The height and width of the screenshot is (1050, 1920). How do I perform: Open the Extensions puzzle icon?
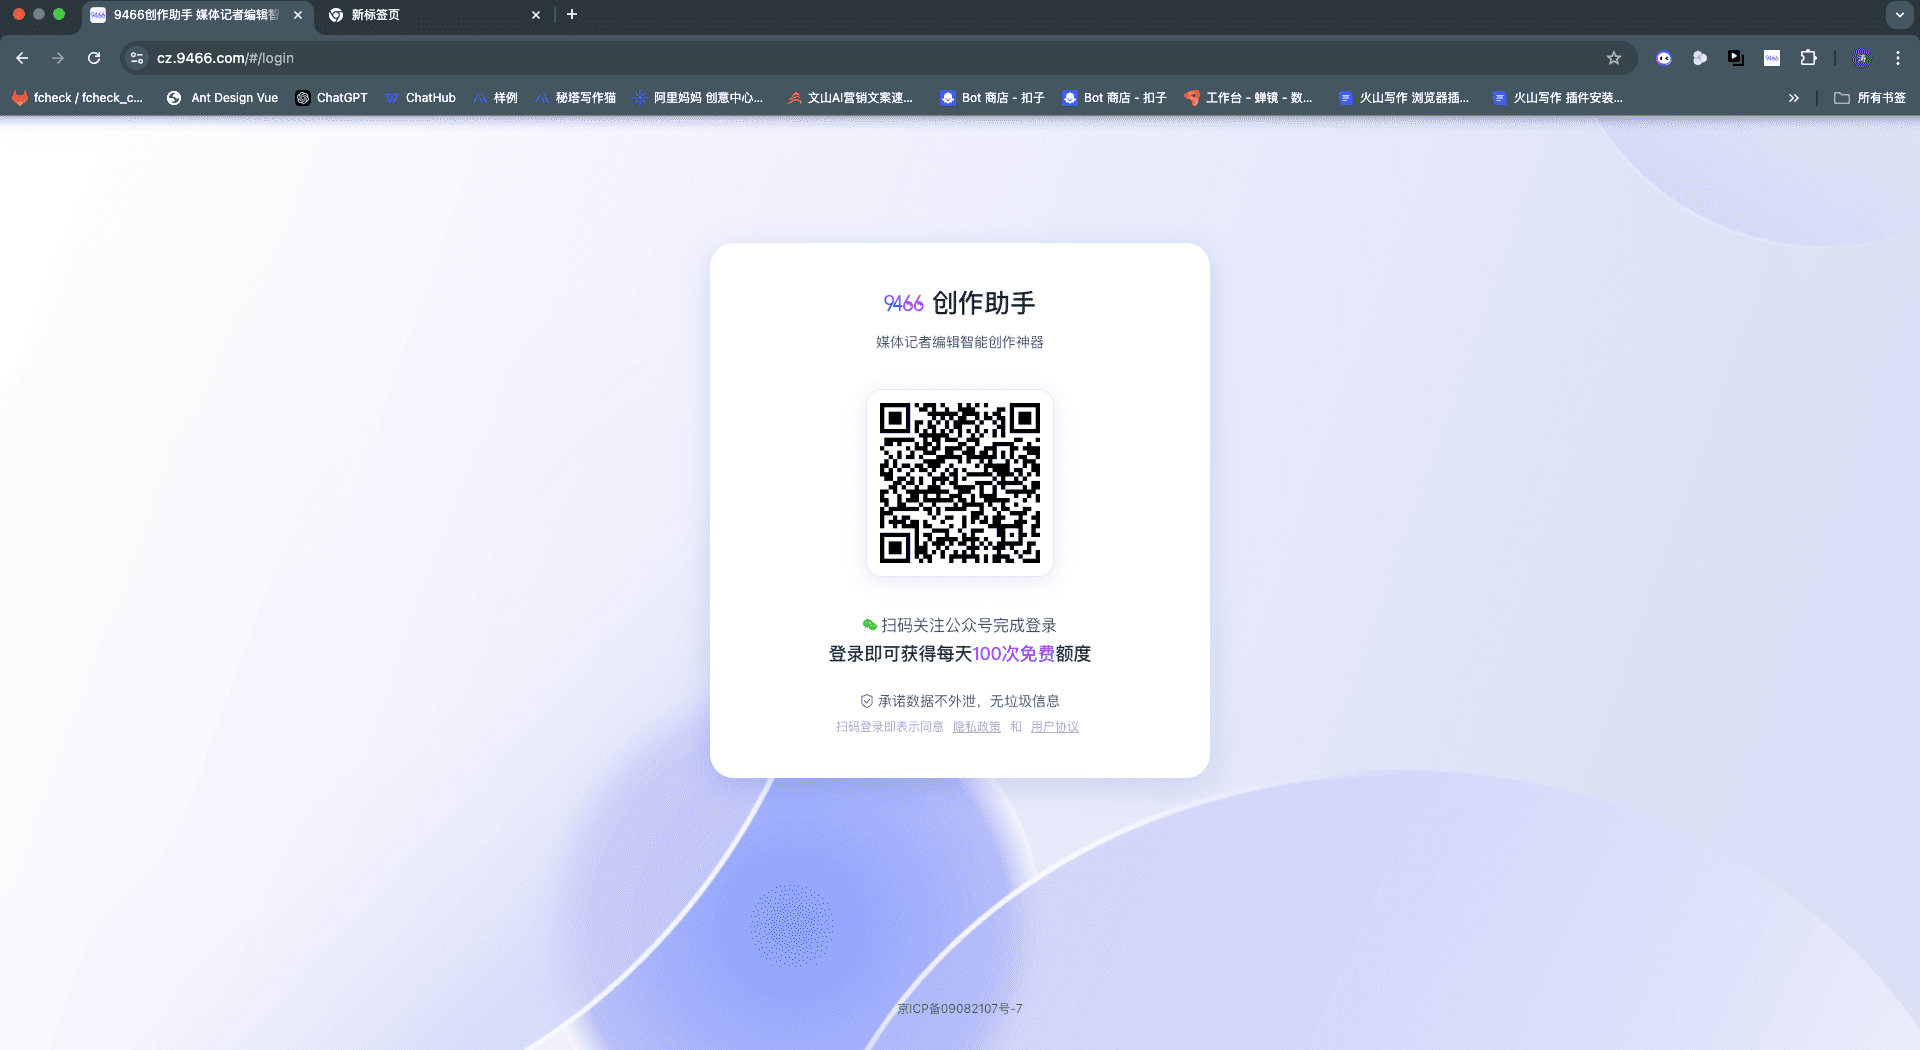[1808, 58]
